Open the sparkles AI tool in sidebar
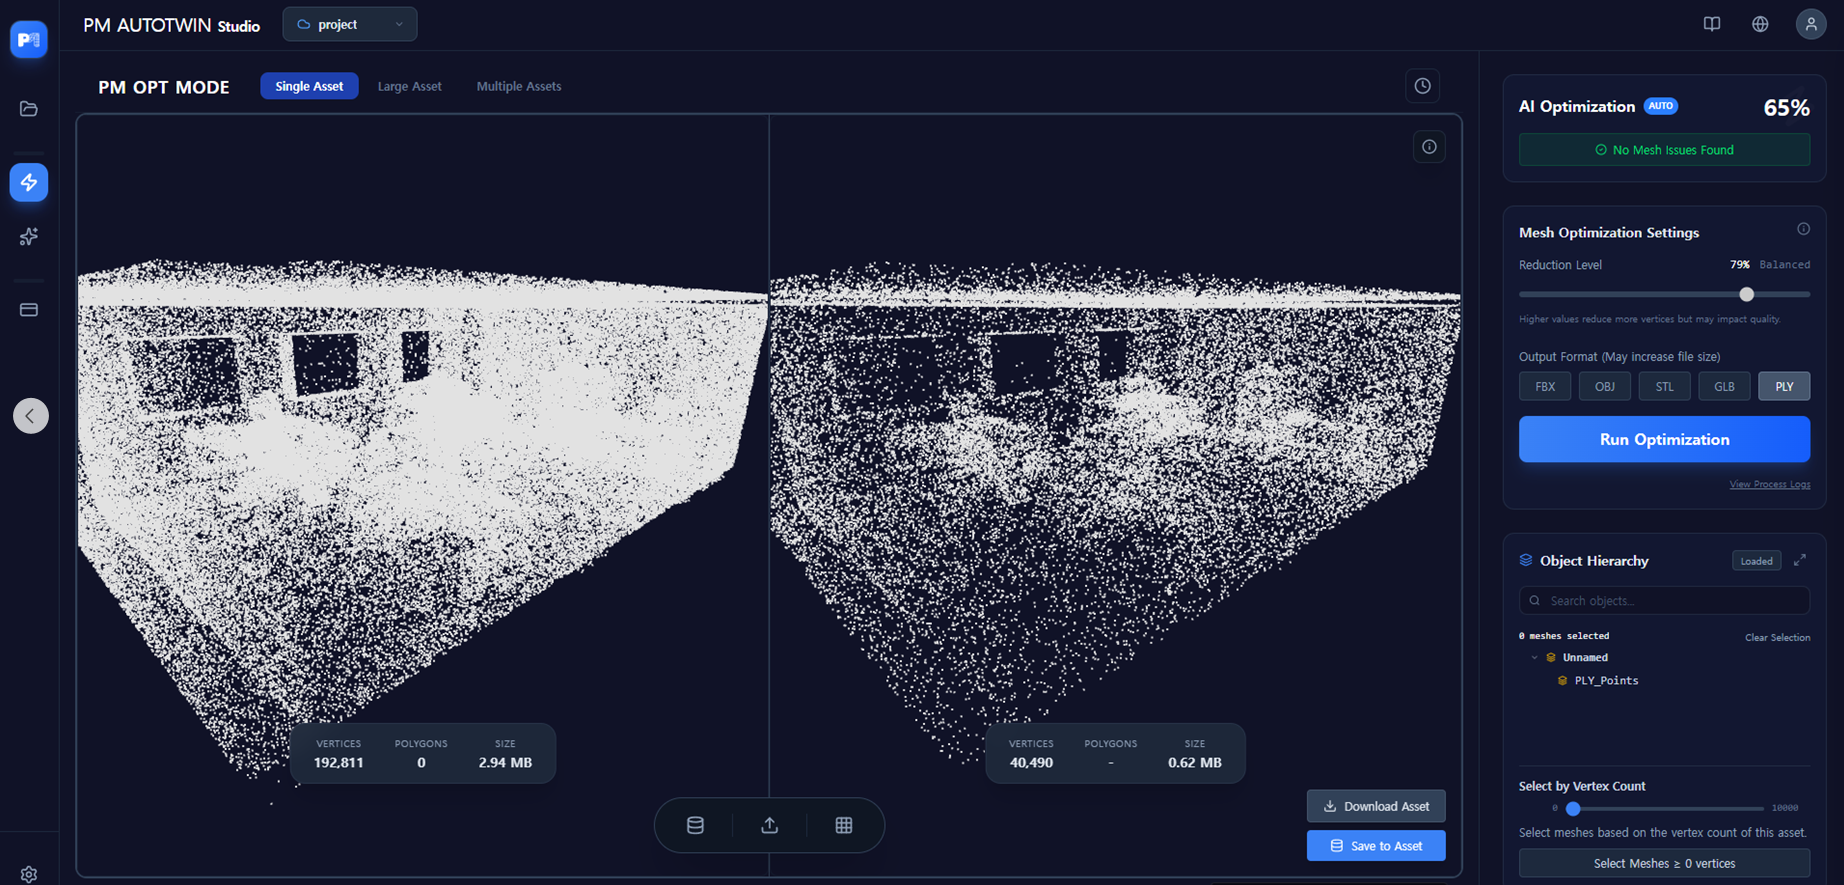 [29, 237]
